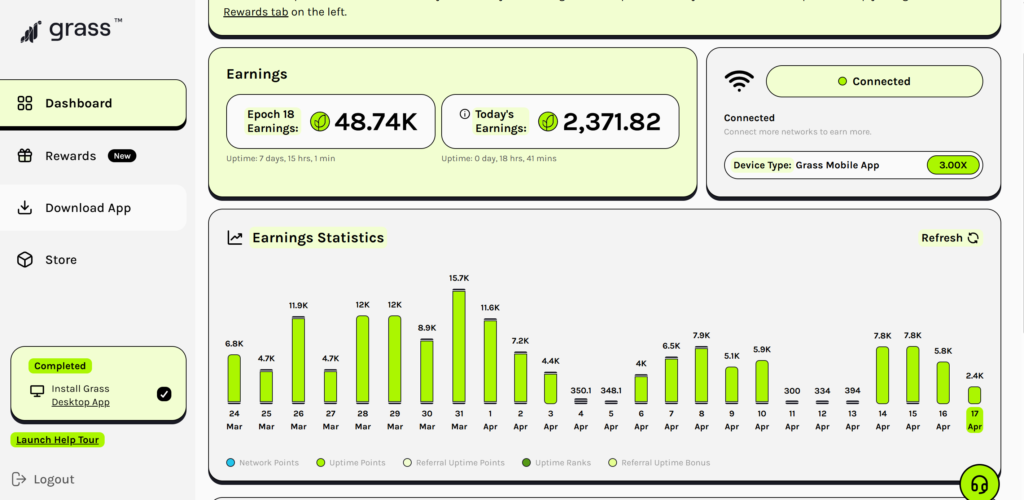Image resolution: width=1024 pixels, height=500 pixels.
Task: Toggle the Network Points legend
Action: [x=263, y=463]
